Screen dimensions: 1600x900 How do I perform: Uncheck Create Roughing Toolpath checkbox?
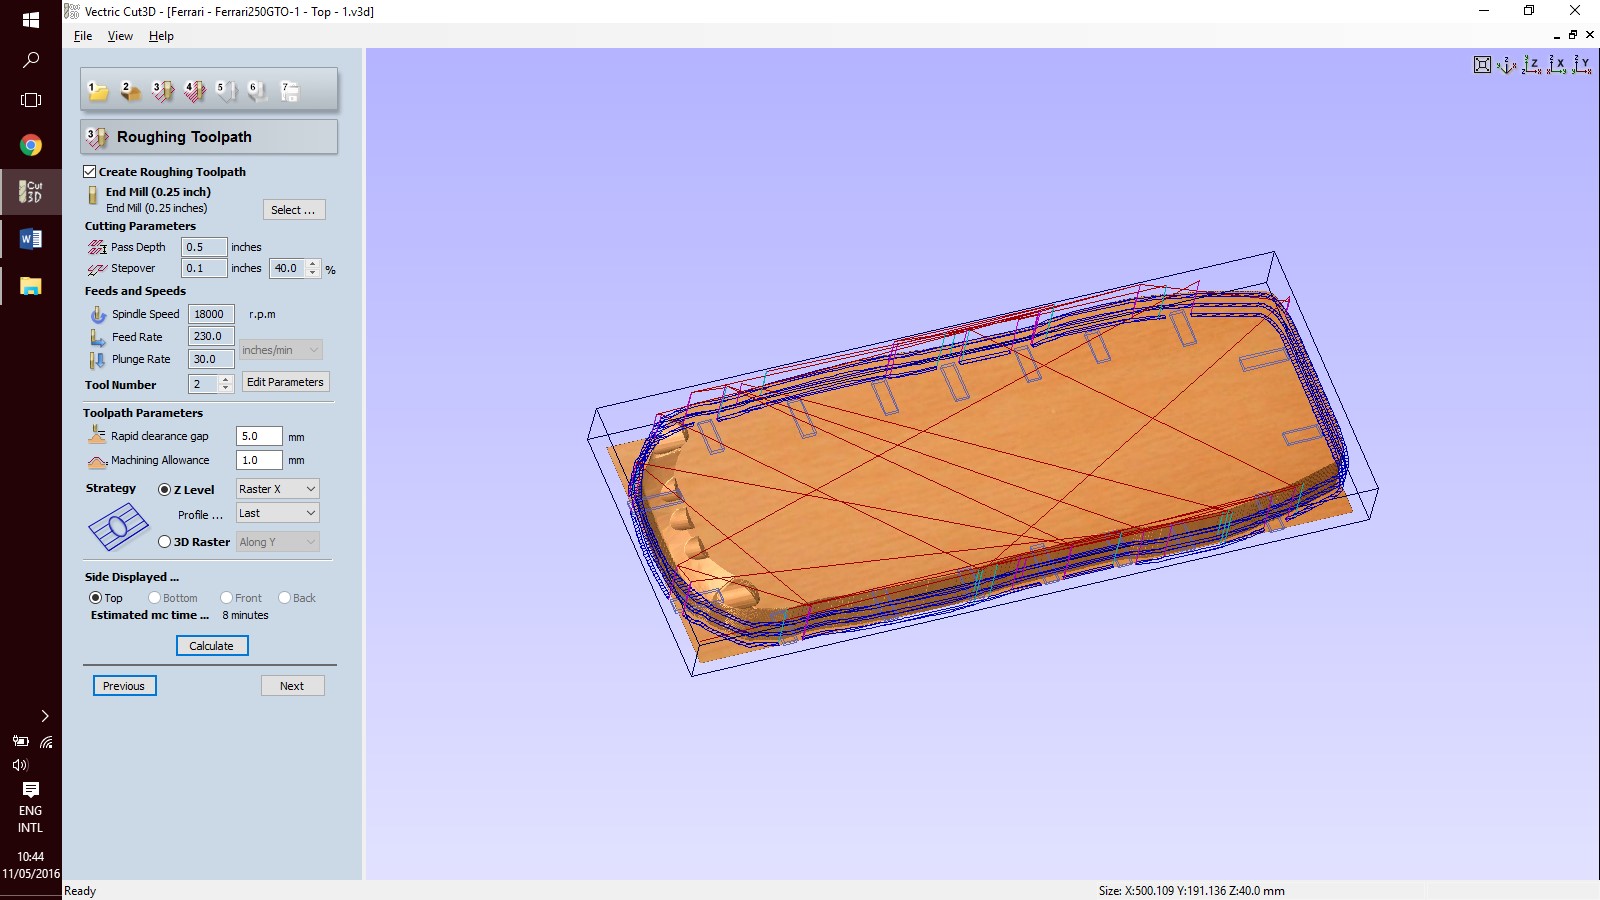tap(90, 172)
